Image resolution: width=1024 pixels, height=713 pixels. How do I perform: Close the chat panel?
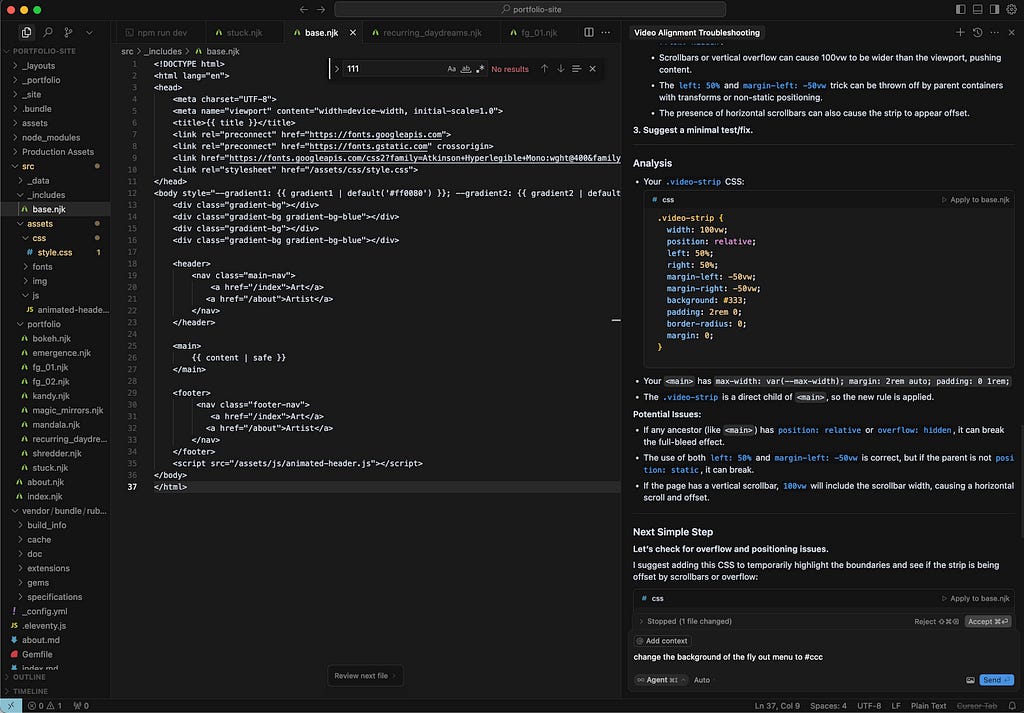[1012, 32]
